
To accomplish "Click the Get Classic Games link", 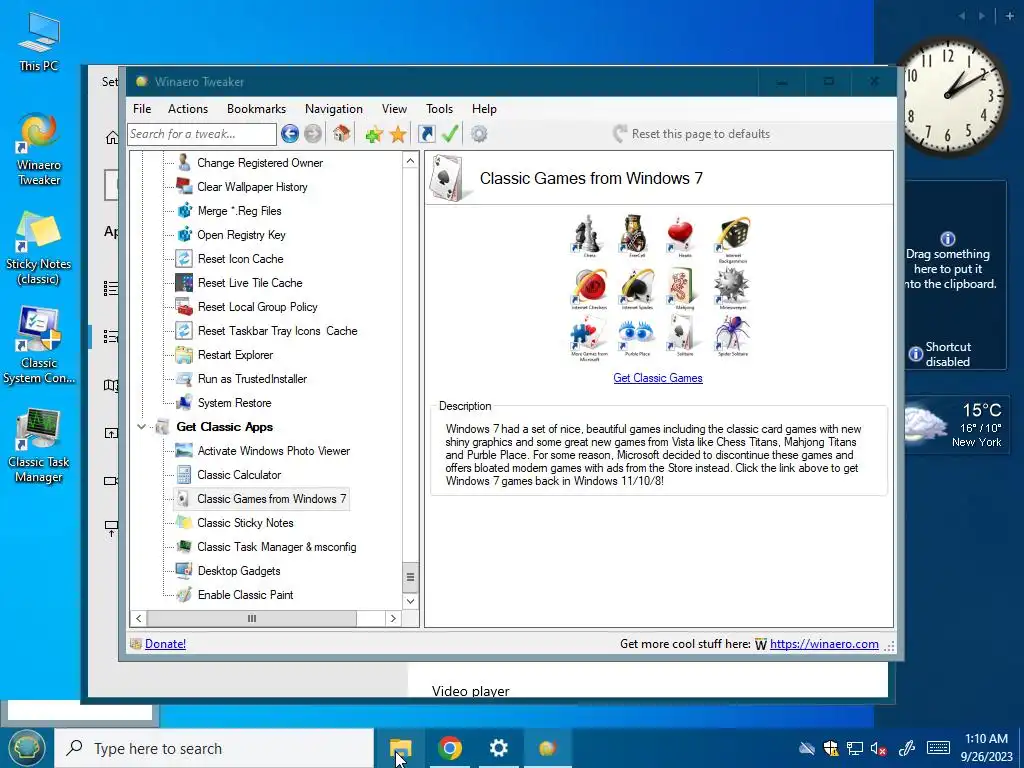I will click(x=658, y=378).
